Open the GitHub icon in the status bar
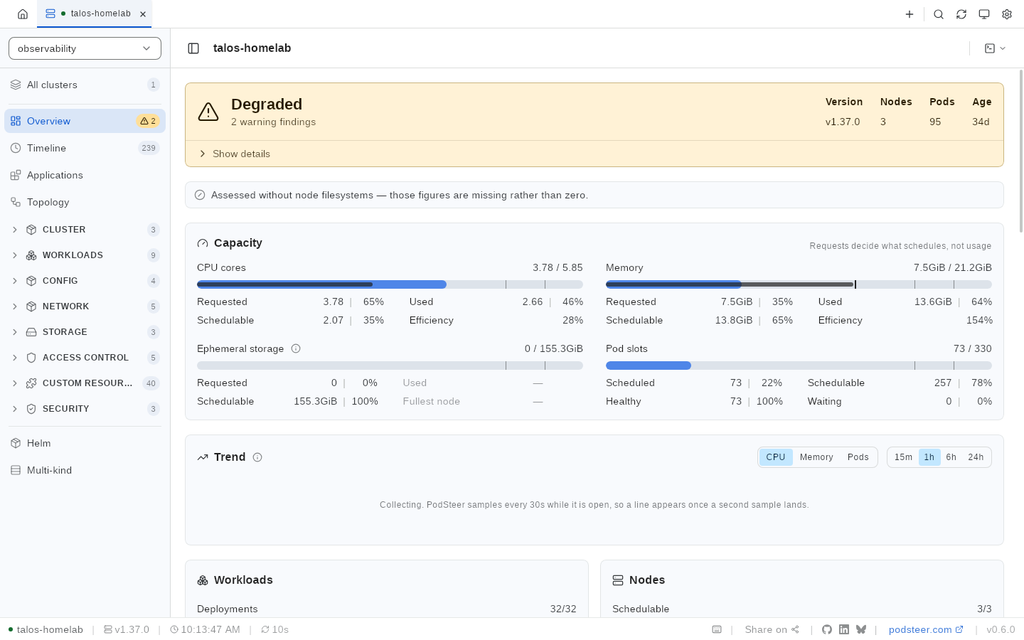 coord(827,630)
